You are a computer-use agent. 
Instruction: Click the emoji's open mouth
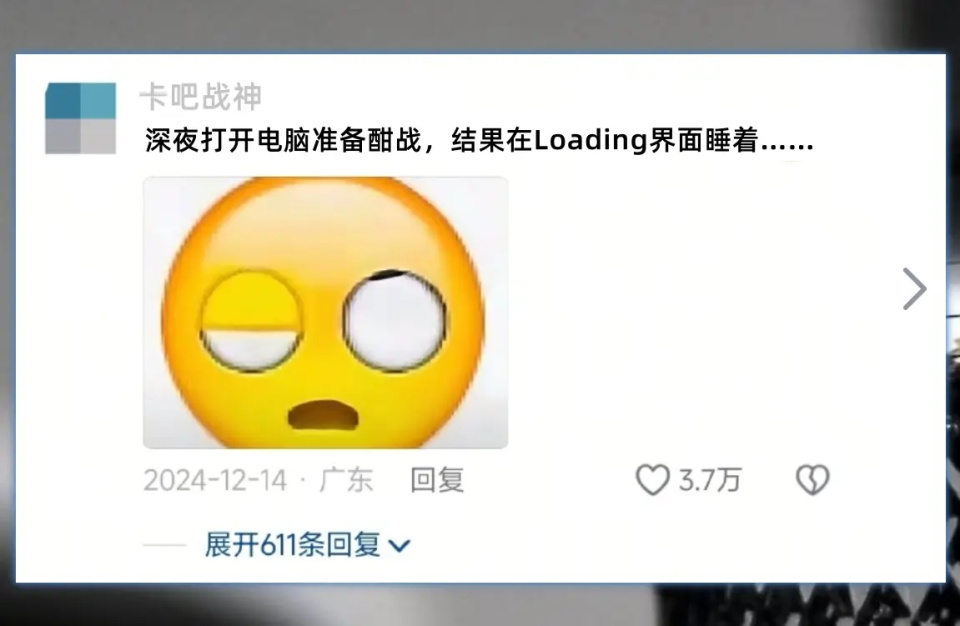coord(323,415)
